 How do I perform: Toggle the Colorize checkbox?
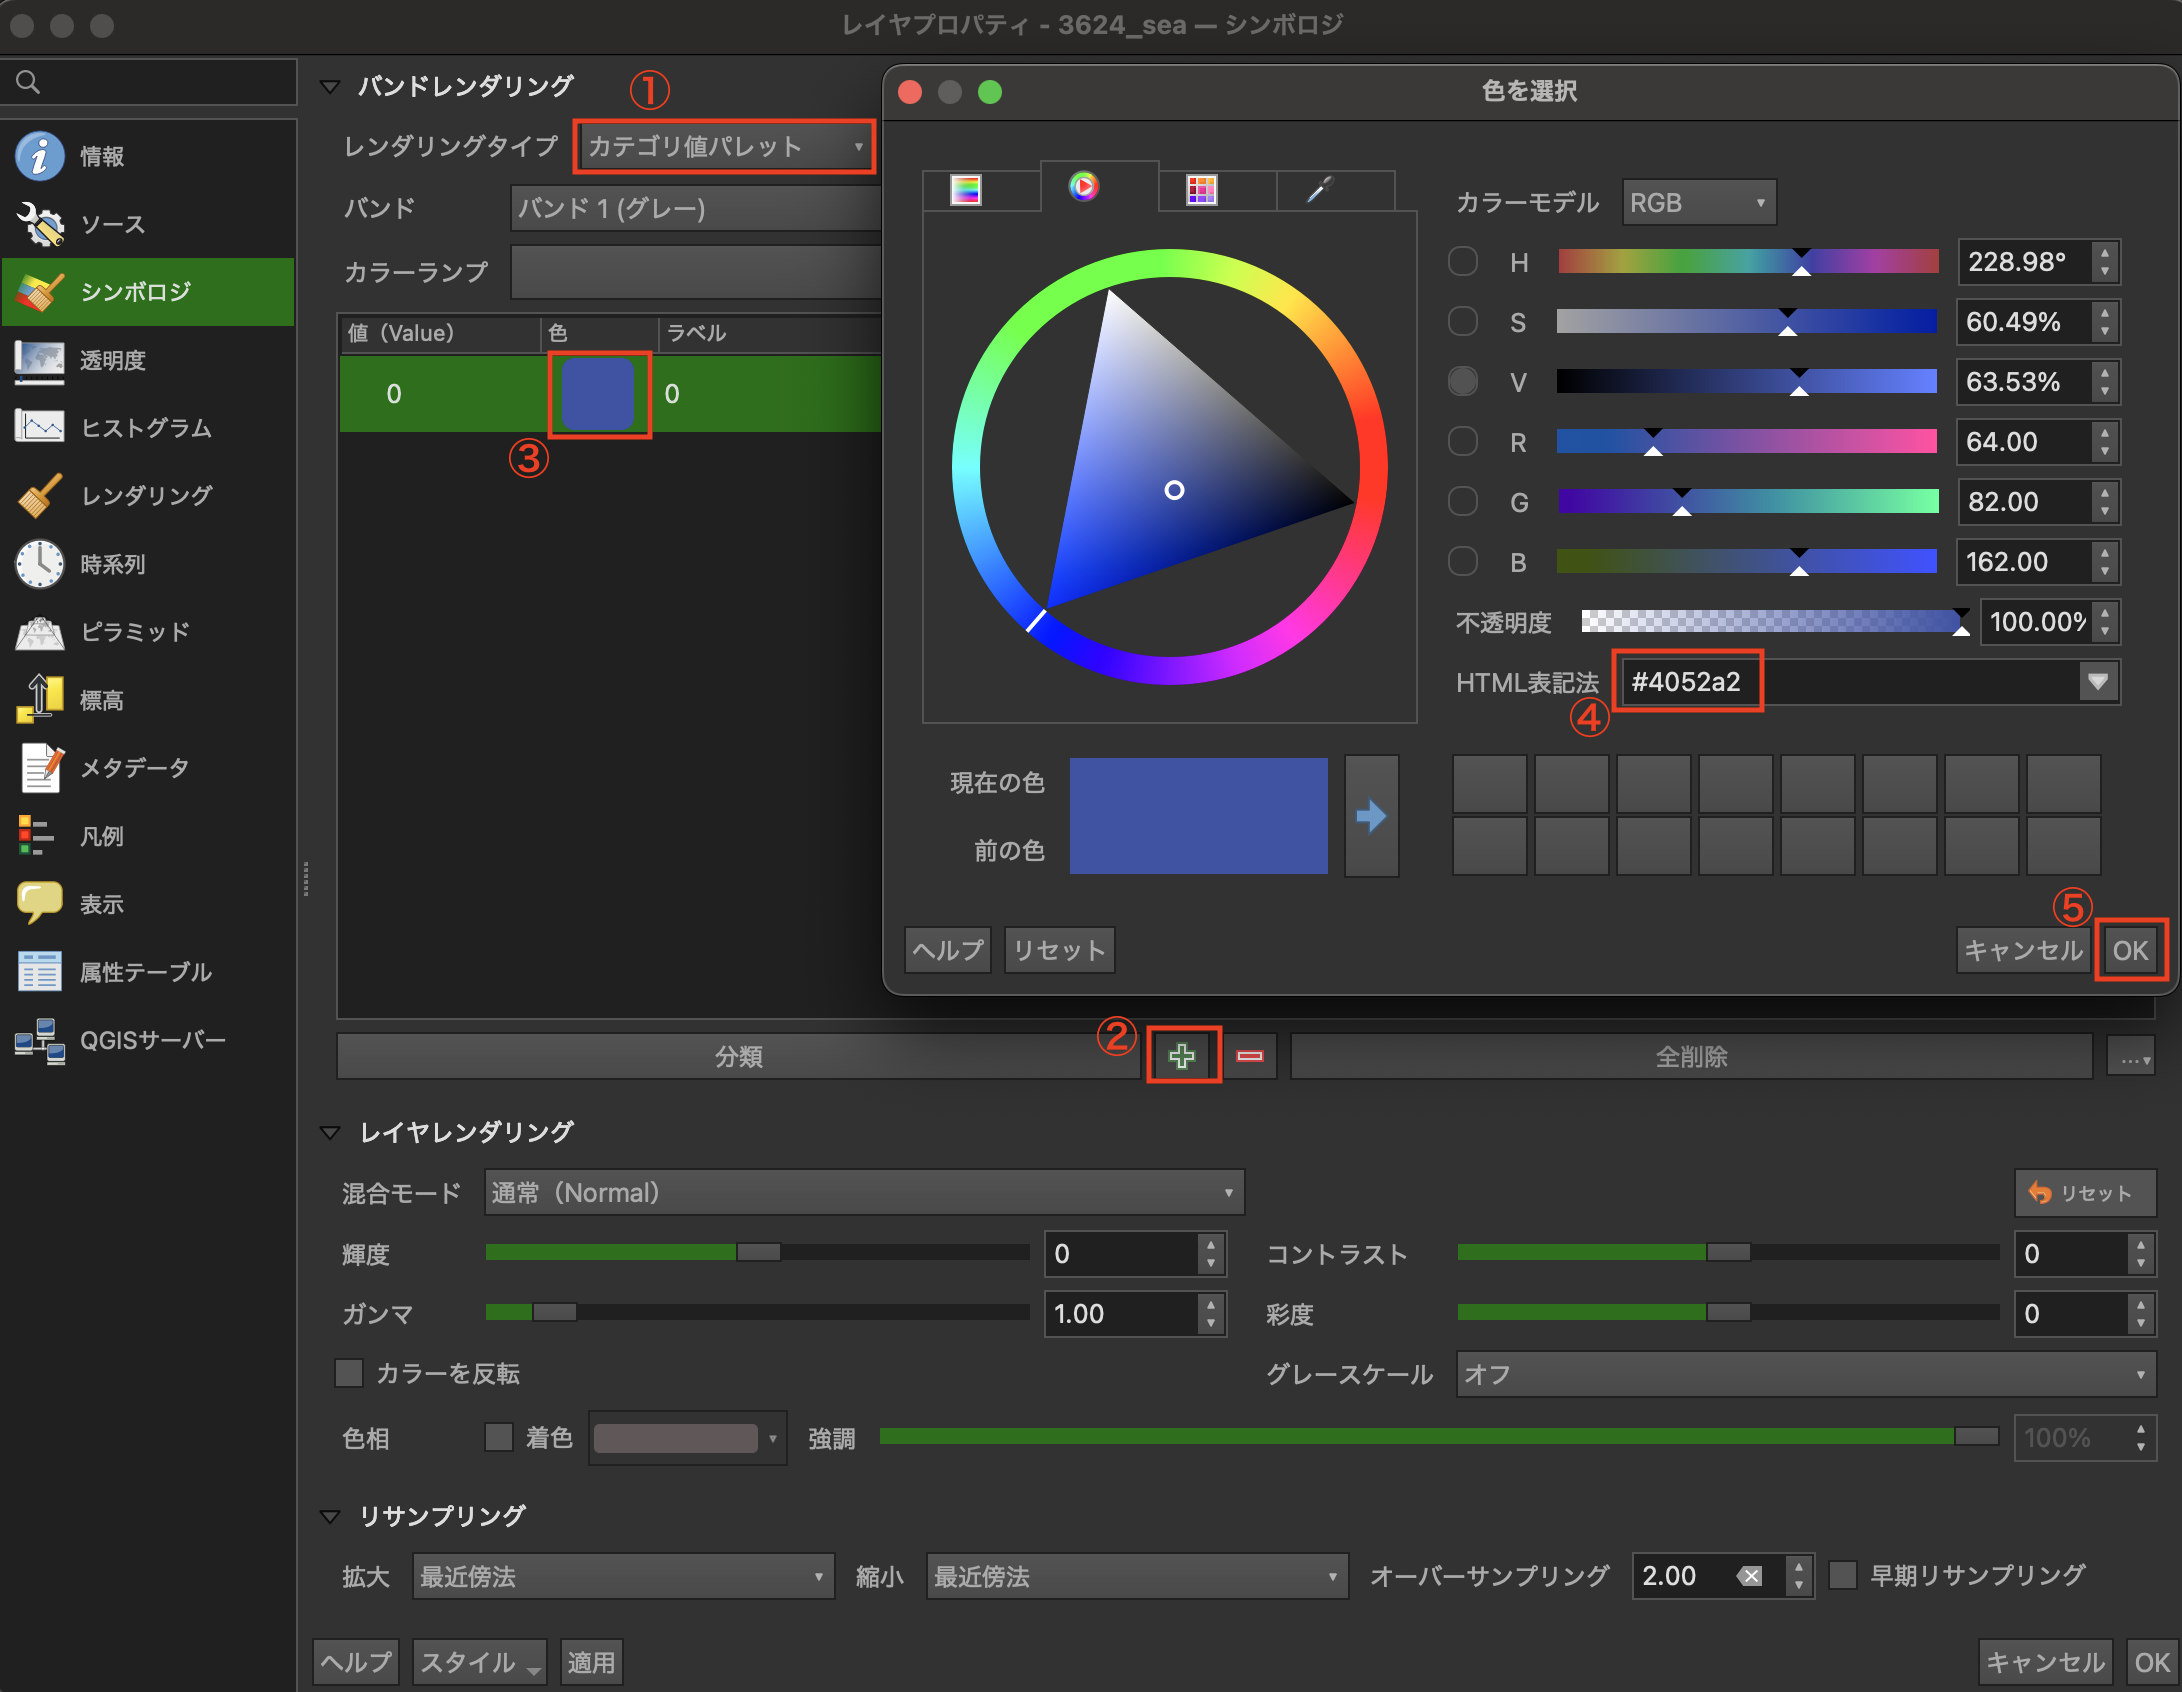pyautogui.click(x=498, y=1437)
